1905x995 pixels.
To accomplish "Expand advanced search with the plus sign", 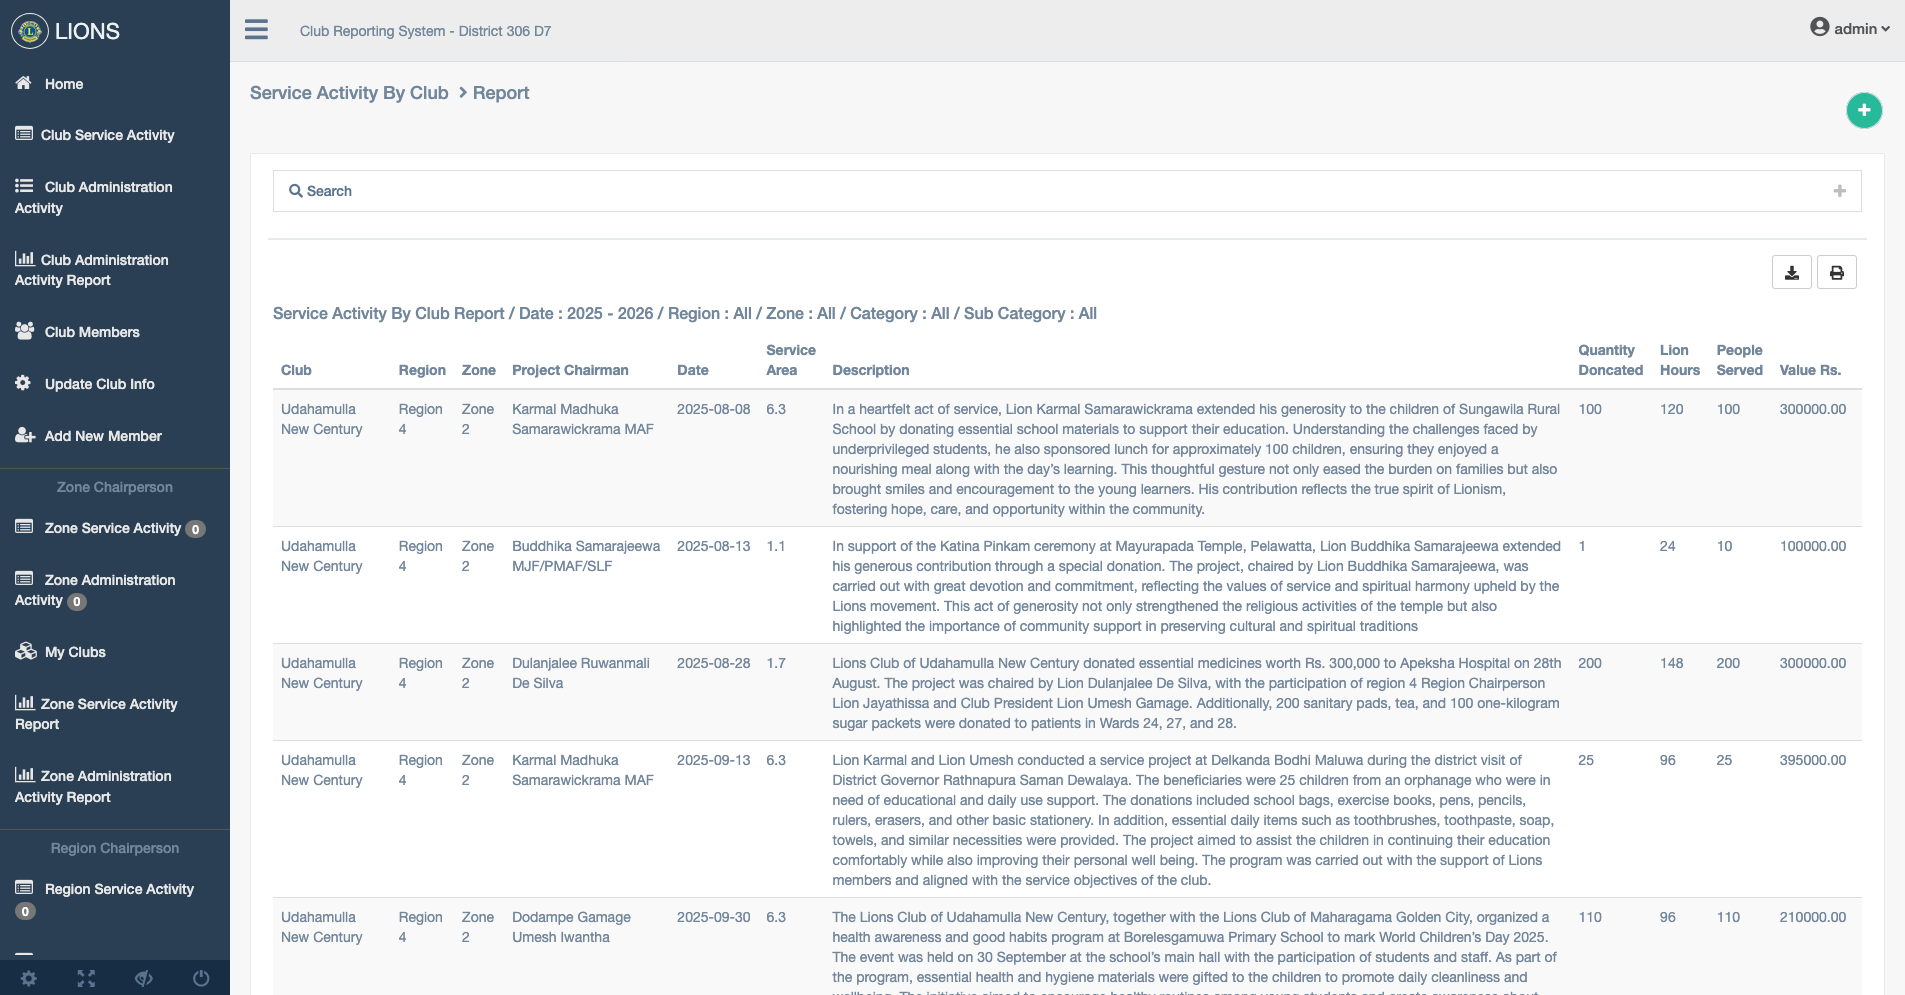I will point(1839,190).
